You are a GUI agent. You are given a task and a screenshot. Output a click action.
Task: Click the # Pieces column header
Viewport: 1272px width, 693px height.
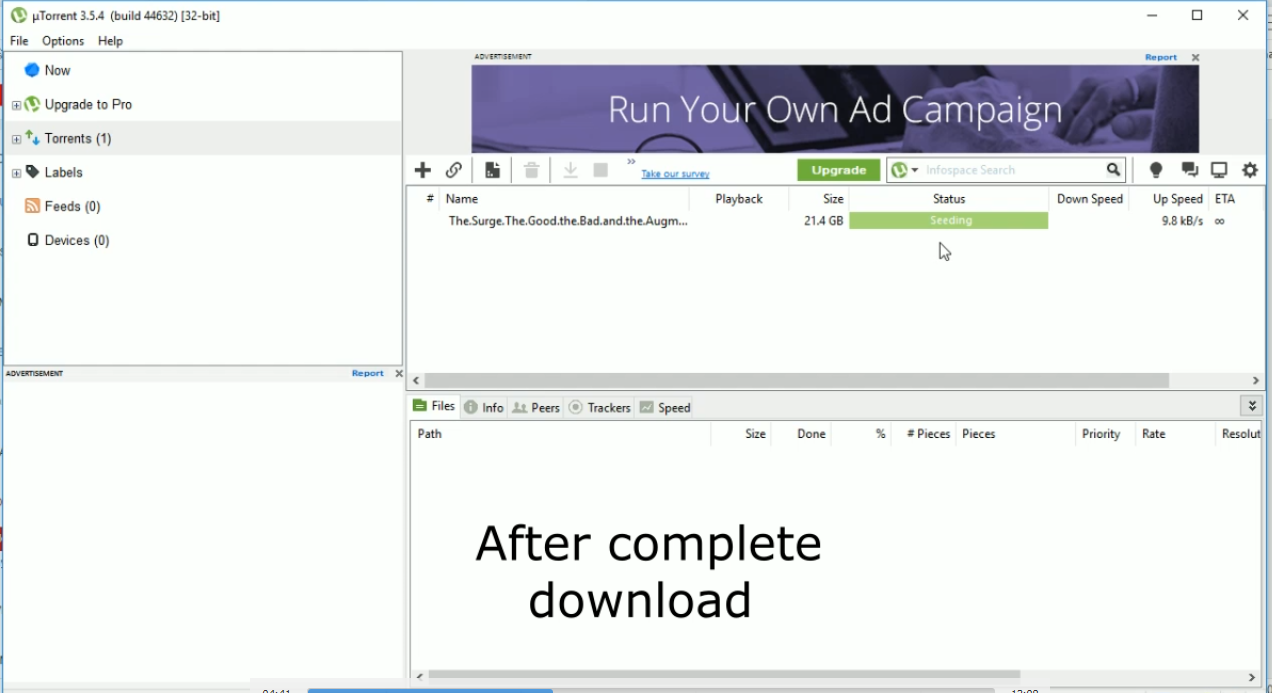click(928, 434)
